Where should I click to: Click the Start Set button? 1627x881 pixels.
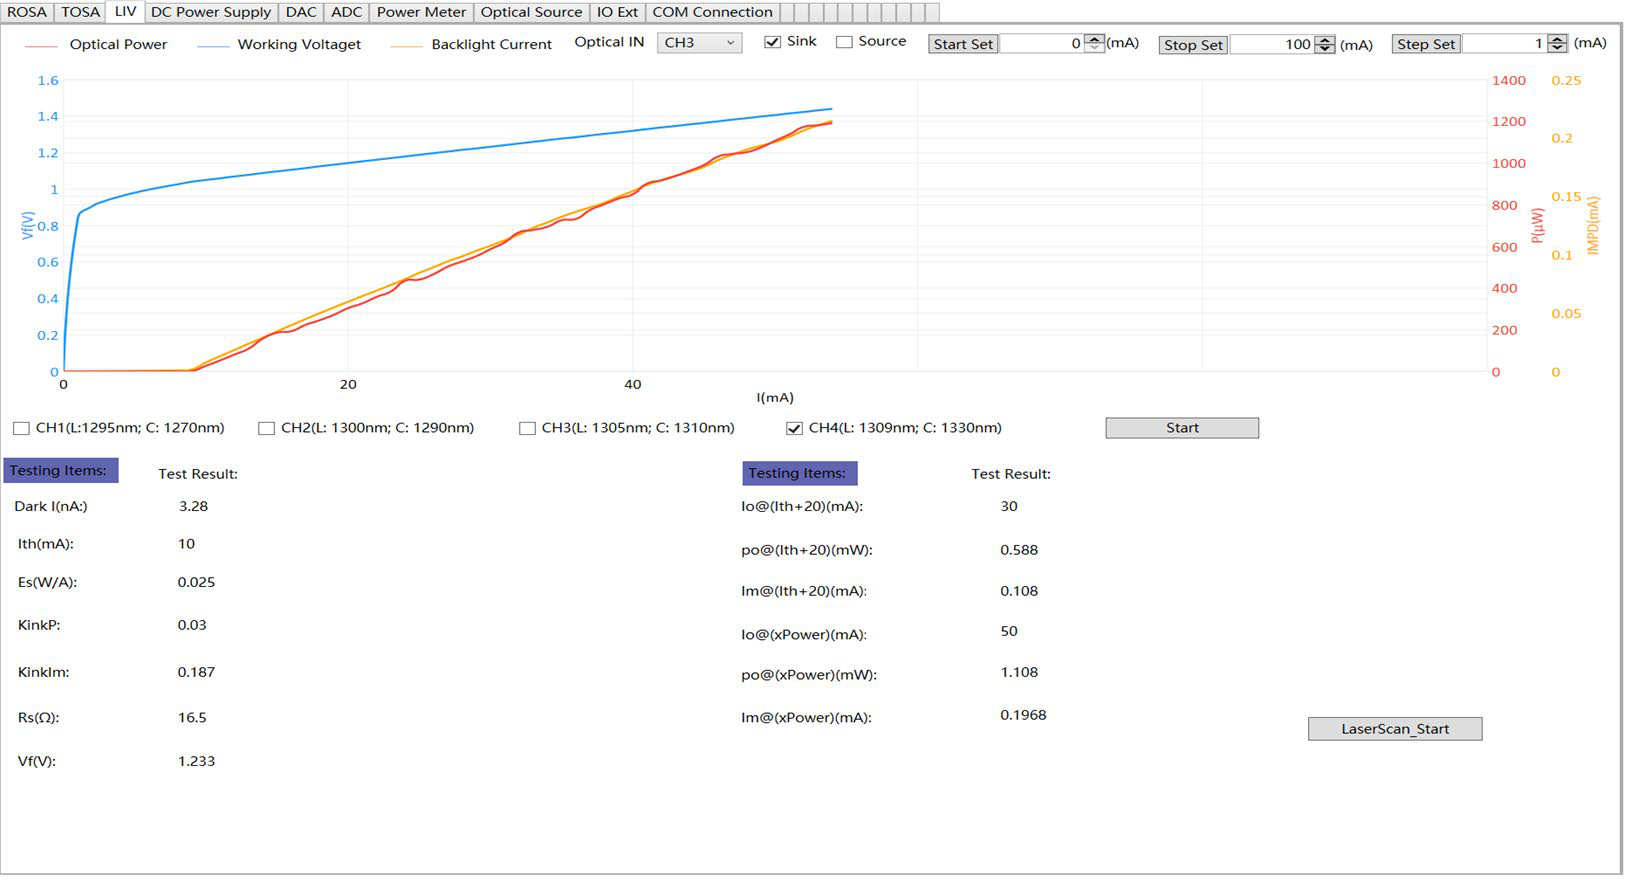click(x=963, y=44)
